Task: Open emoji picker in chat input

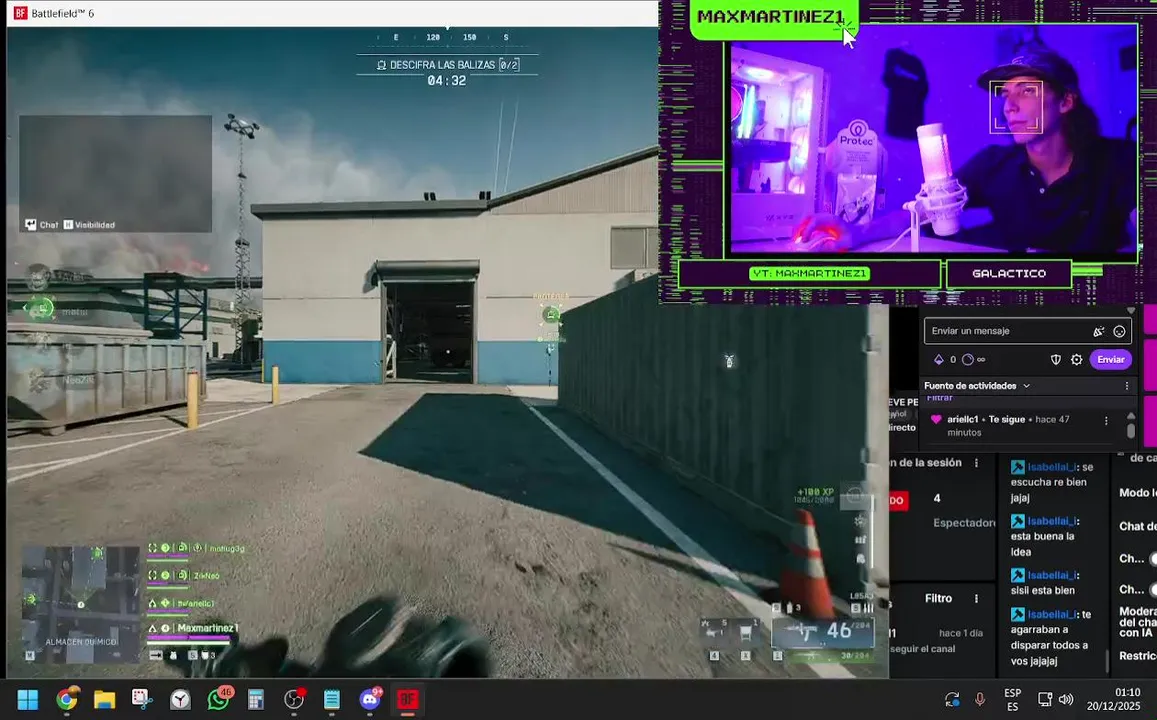Action: tap(1119, 331)
